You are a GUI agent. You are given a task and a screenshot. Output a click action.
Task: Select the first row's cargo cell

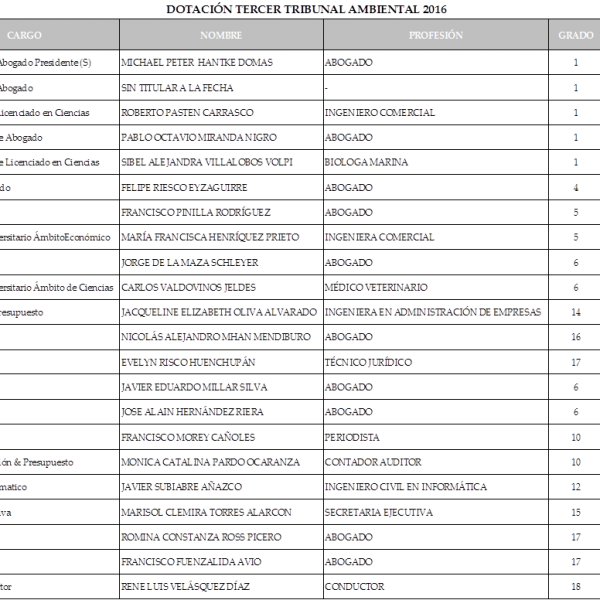pyautogui.click(x=47, y=62)
